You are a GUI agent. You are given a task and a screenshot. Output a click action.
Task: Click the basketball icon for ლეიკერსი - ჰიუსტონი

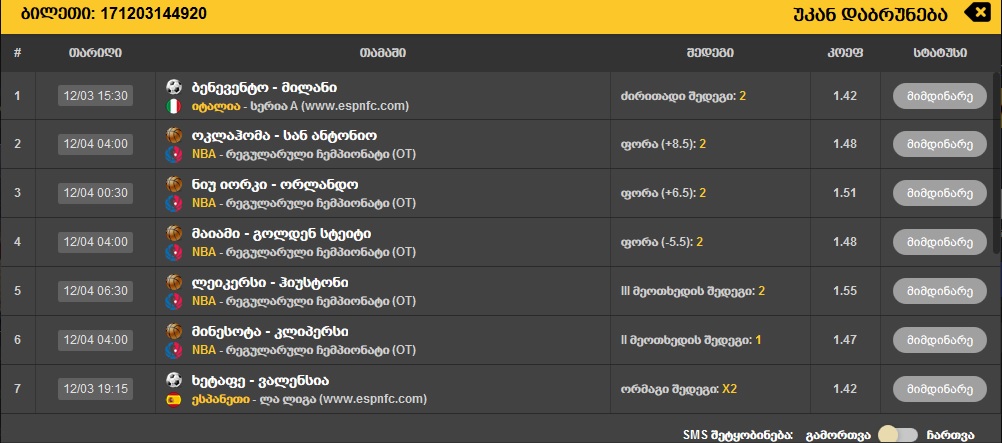tap(174, 283)
